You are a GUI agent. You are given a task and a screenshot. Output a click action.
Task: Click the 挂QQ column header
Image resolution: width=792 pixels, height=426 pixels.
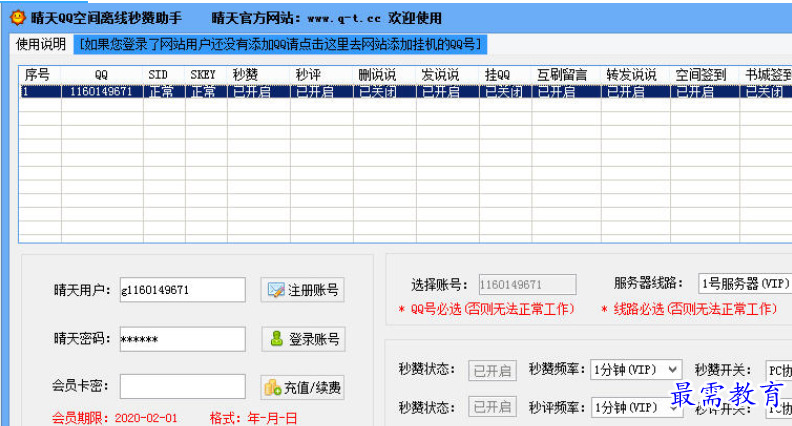[505, 75]
